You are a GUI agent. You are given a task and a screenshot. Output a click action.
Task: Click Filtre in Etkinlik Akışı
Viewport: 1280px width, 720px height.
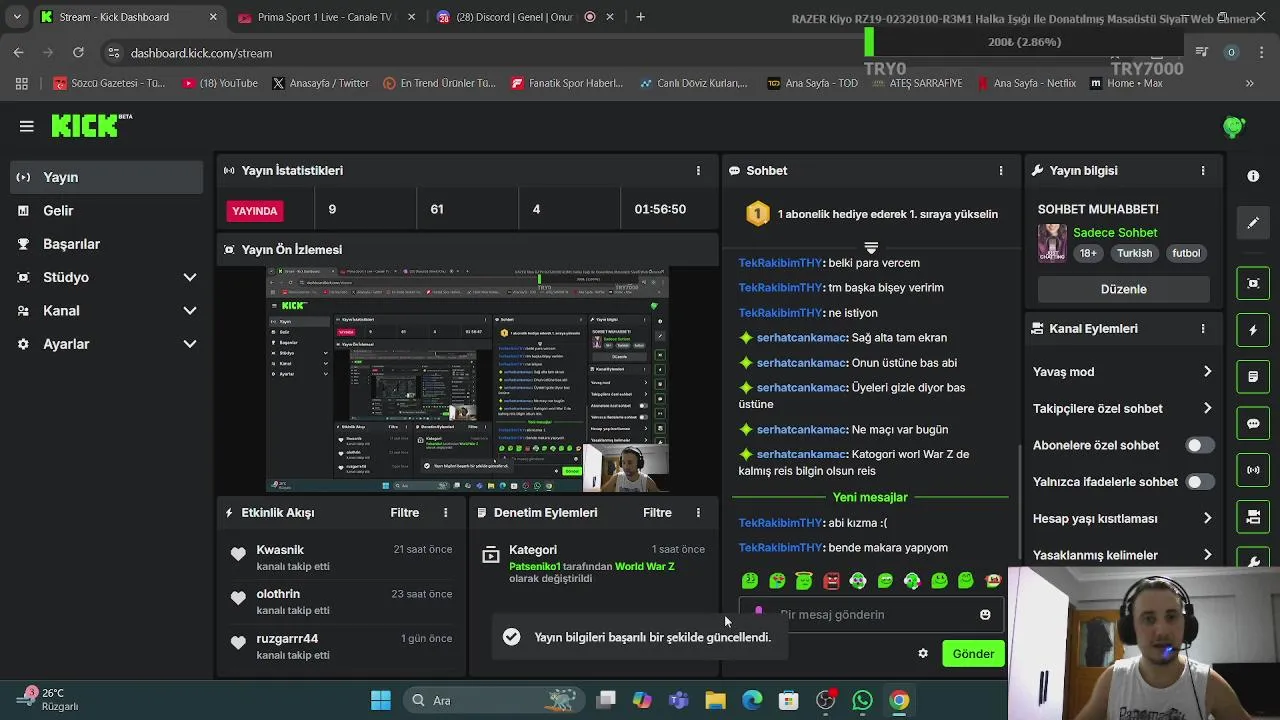(404, 513)
